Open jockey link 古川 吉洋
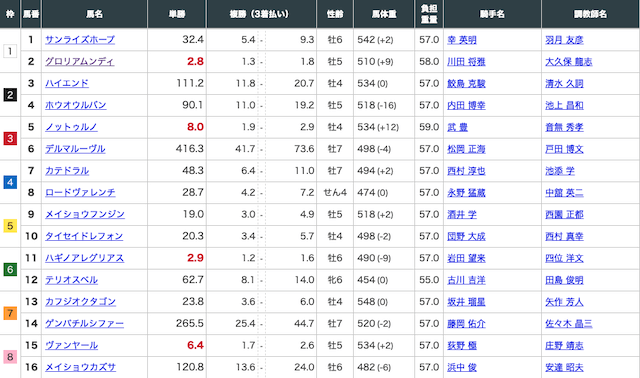The width and height of the screenshot is (640, 378). [x=466, y=280]
